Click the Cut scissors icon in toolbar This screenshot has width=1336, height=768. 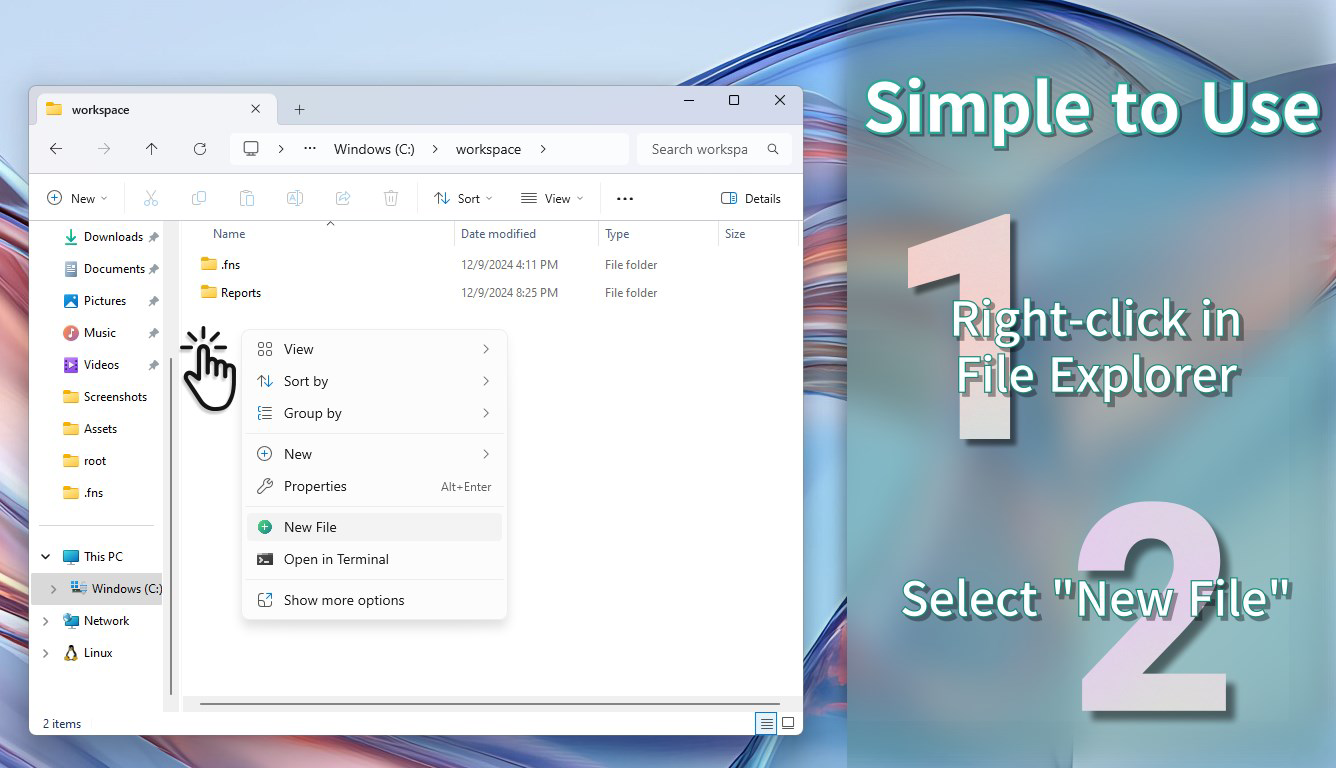pyautogui.click(x=151, y=198)
